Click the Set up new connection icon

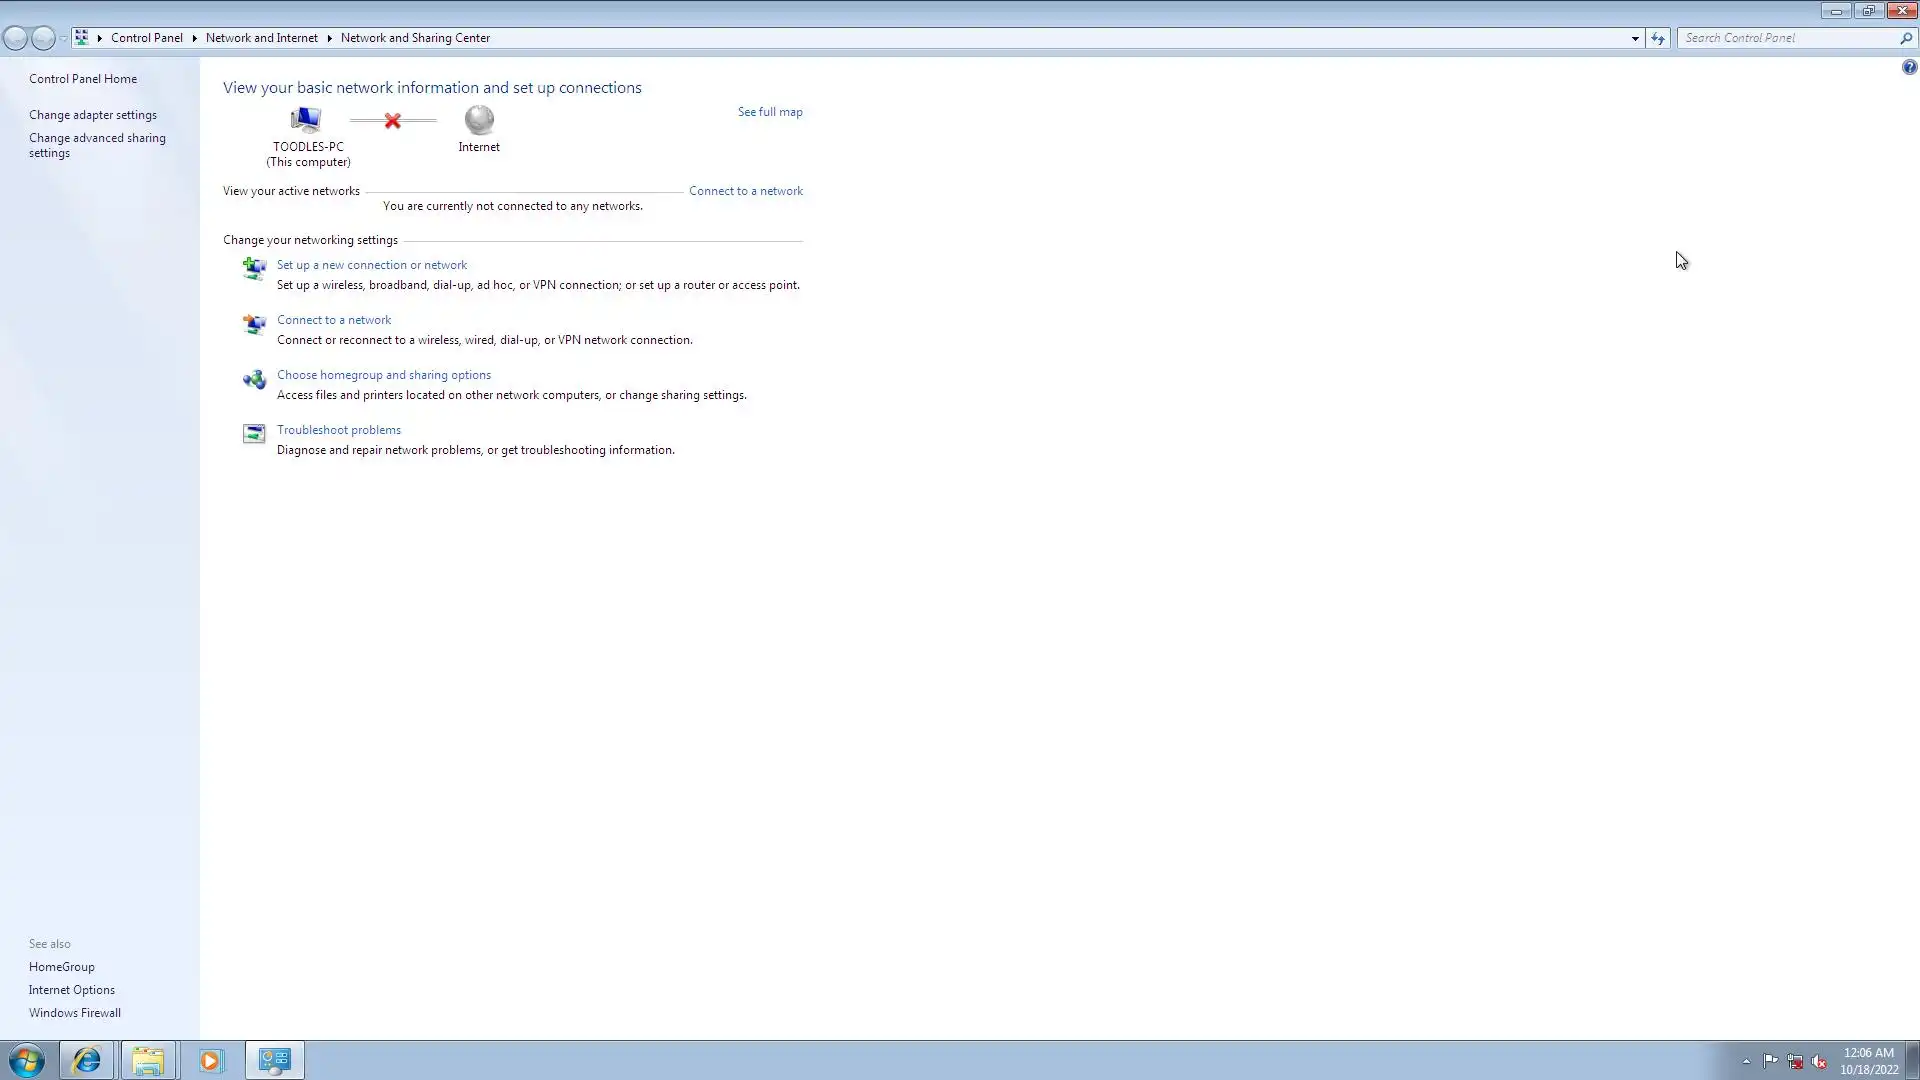pos(254,268)
